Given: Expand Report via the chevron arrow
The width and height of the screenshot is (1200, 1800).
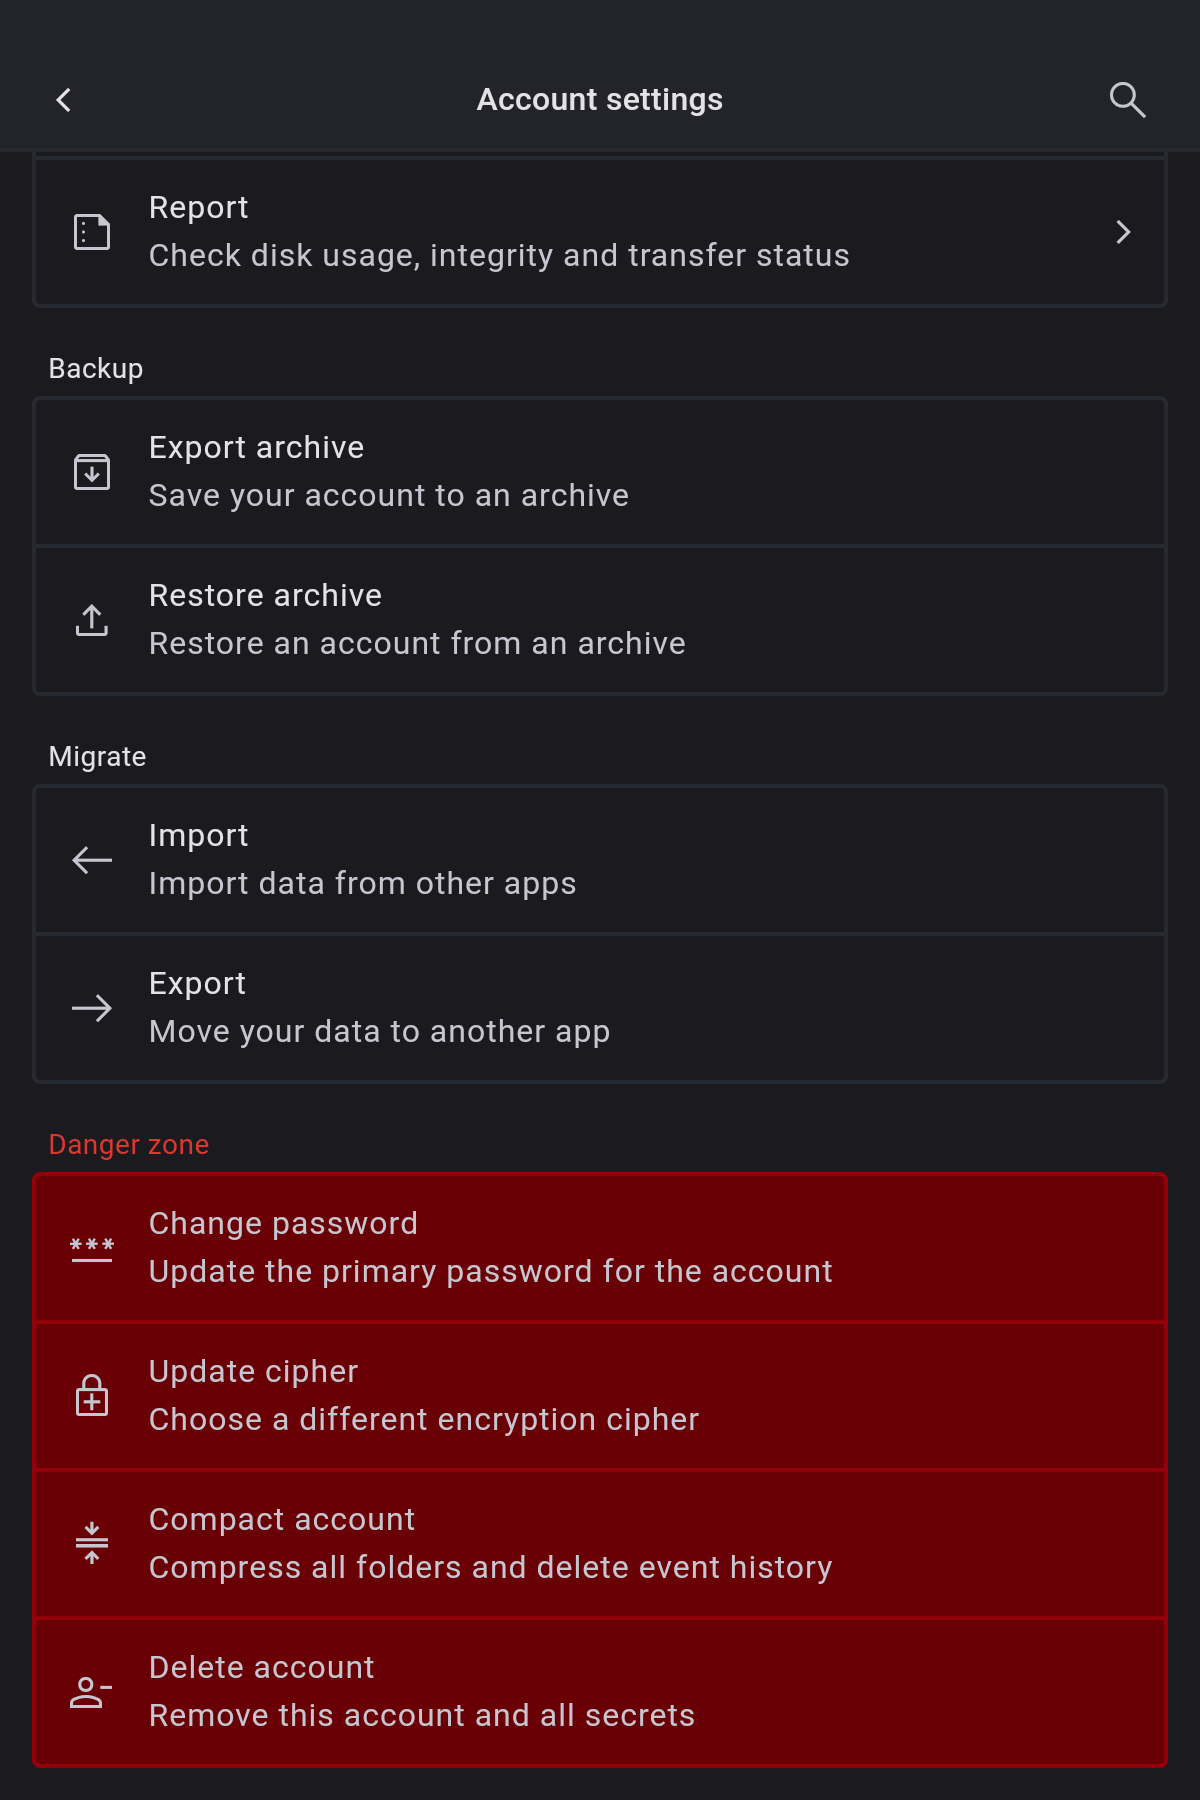Looking at the screenshot, I should [1123, 232].
